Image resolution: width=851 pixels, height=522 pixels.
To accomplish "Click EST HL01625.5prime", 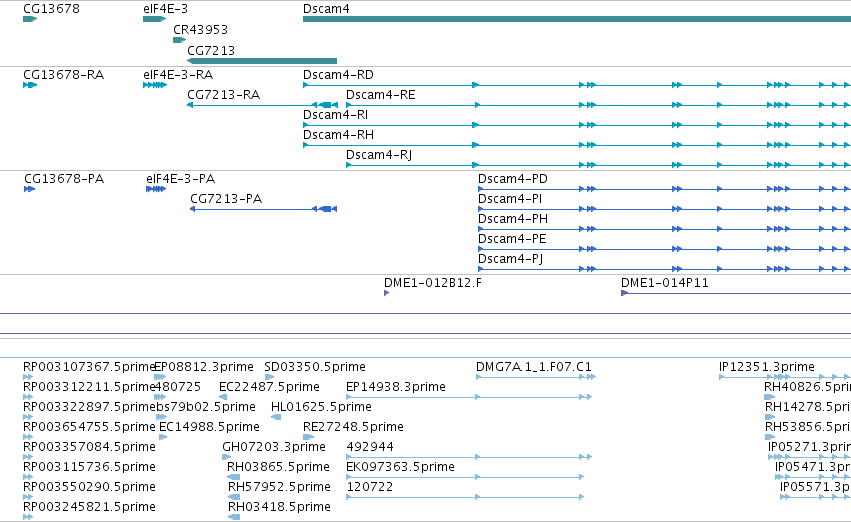I will (321, 408).
